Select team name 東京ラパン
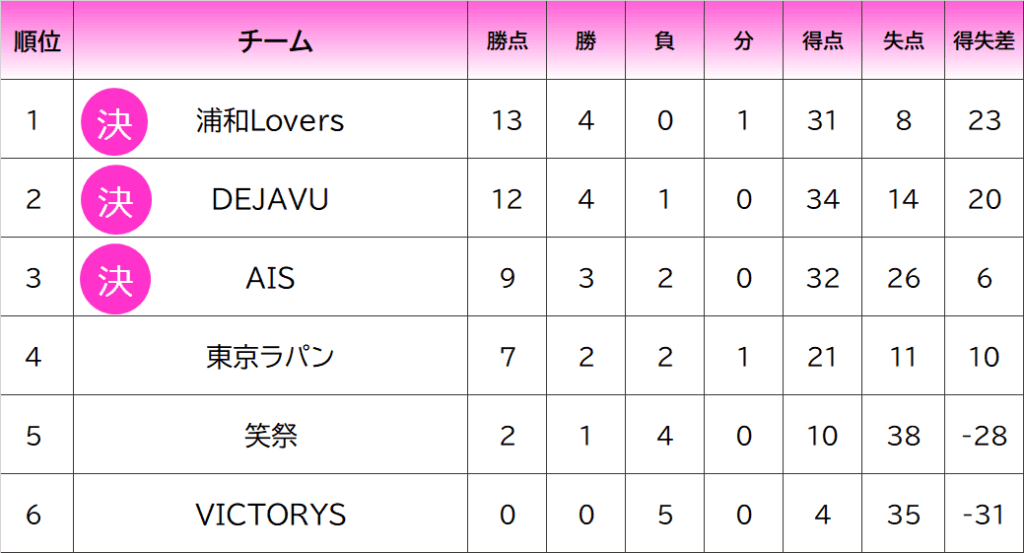The image size is (1024, 553). coord(270,356)
